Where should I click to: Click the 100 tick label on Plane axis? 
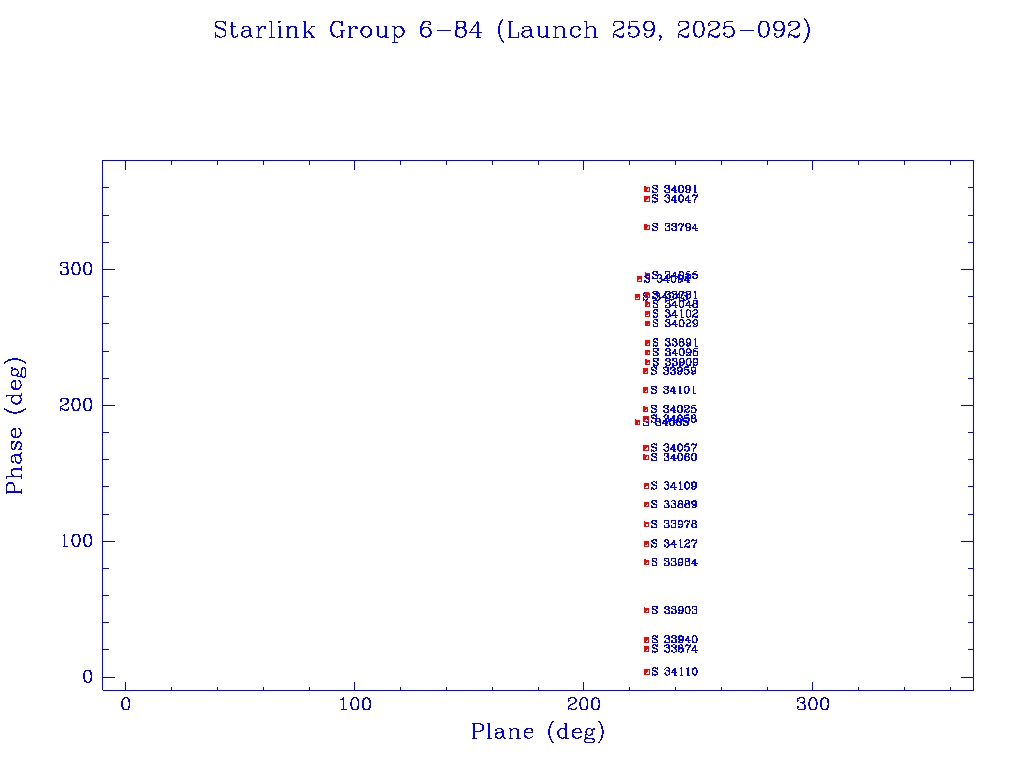[x=355, y=705]
